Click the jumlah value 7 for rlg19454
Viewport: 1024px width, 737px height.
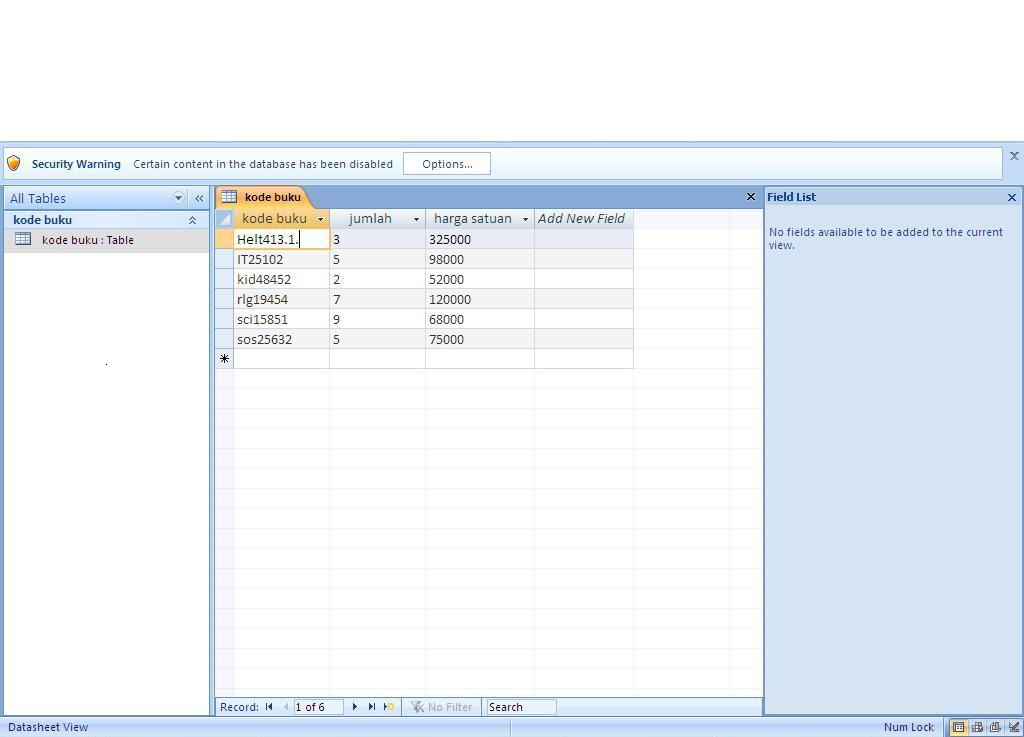(377, 299)
